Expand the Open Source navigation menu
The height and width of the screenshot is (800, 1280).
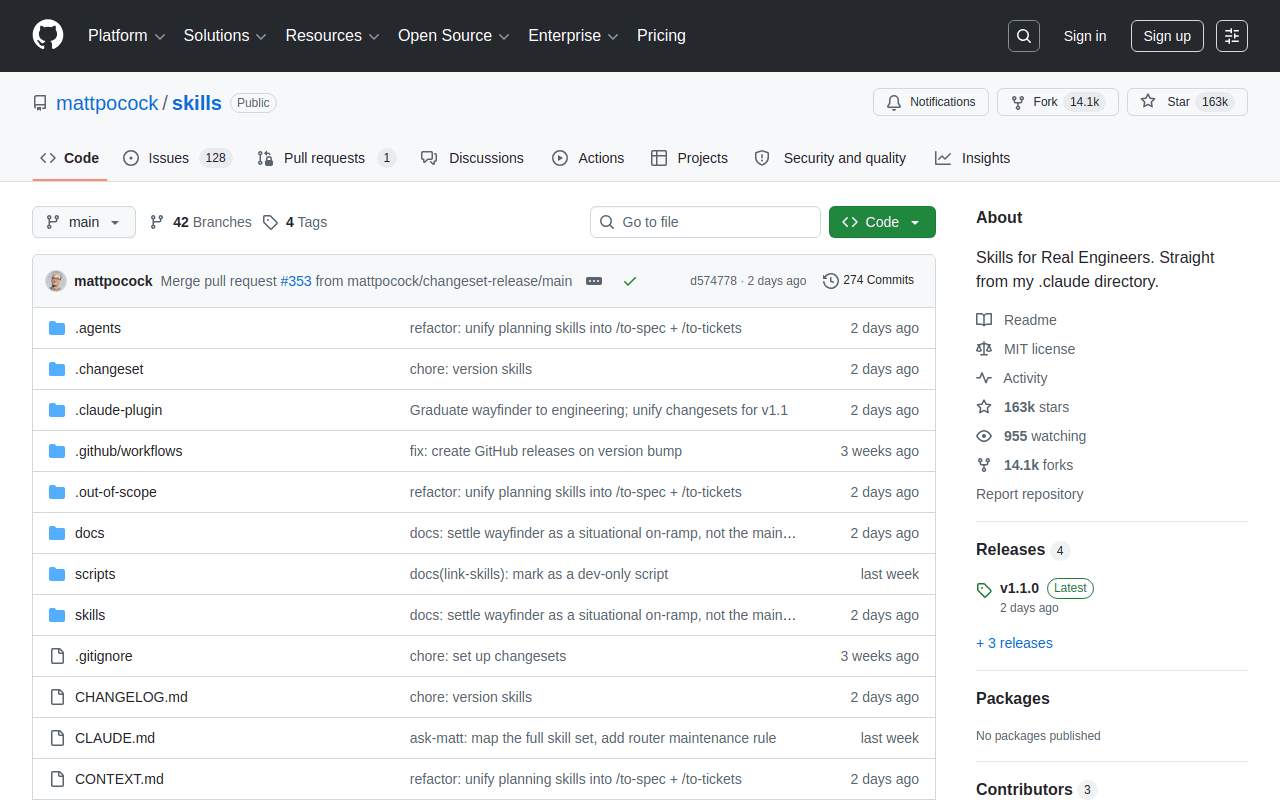pyautogui.click(x=454, y=36)
